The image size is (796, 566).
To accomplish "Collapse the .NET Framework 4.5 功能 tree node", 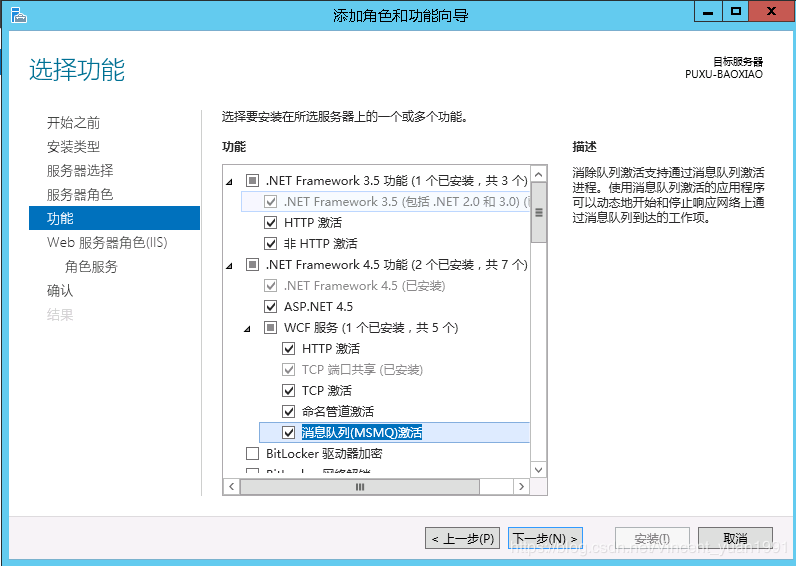I will (x=229, y=265).
